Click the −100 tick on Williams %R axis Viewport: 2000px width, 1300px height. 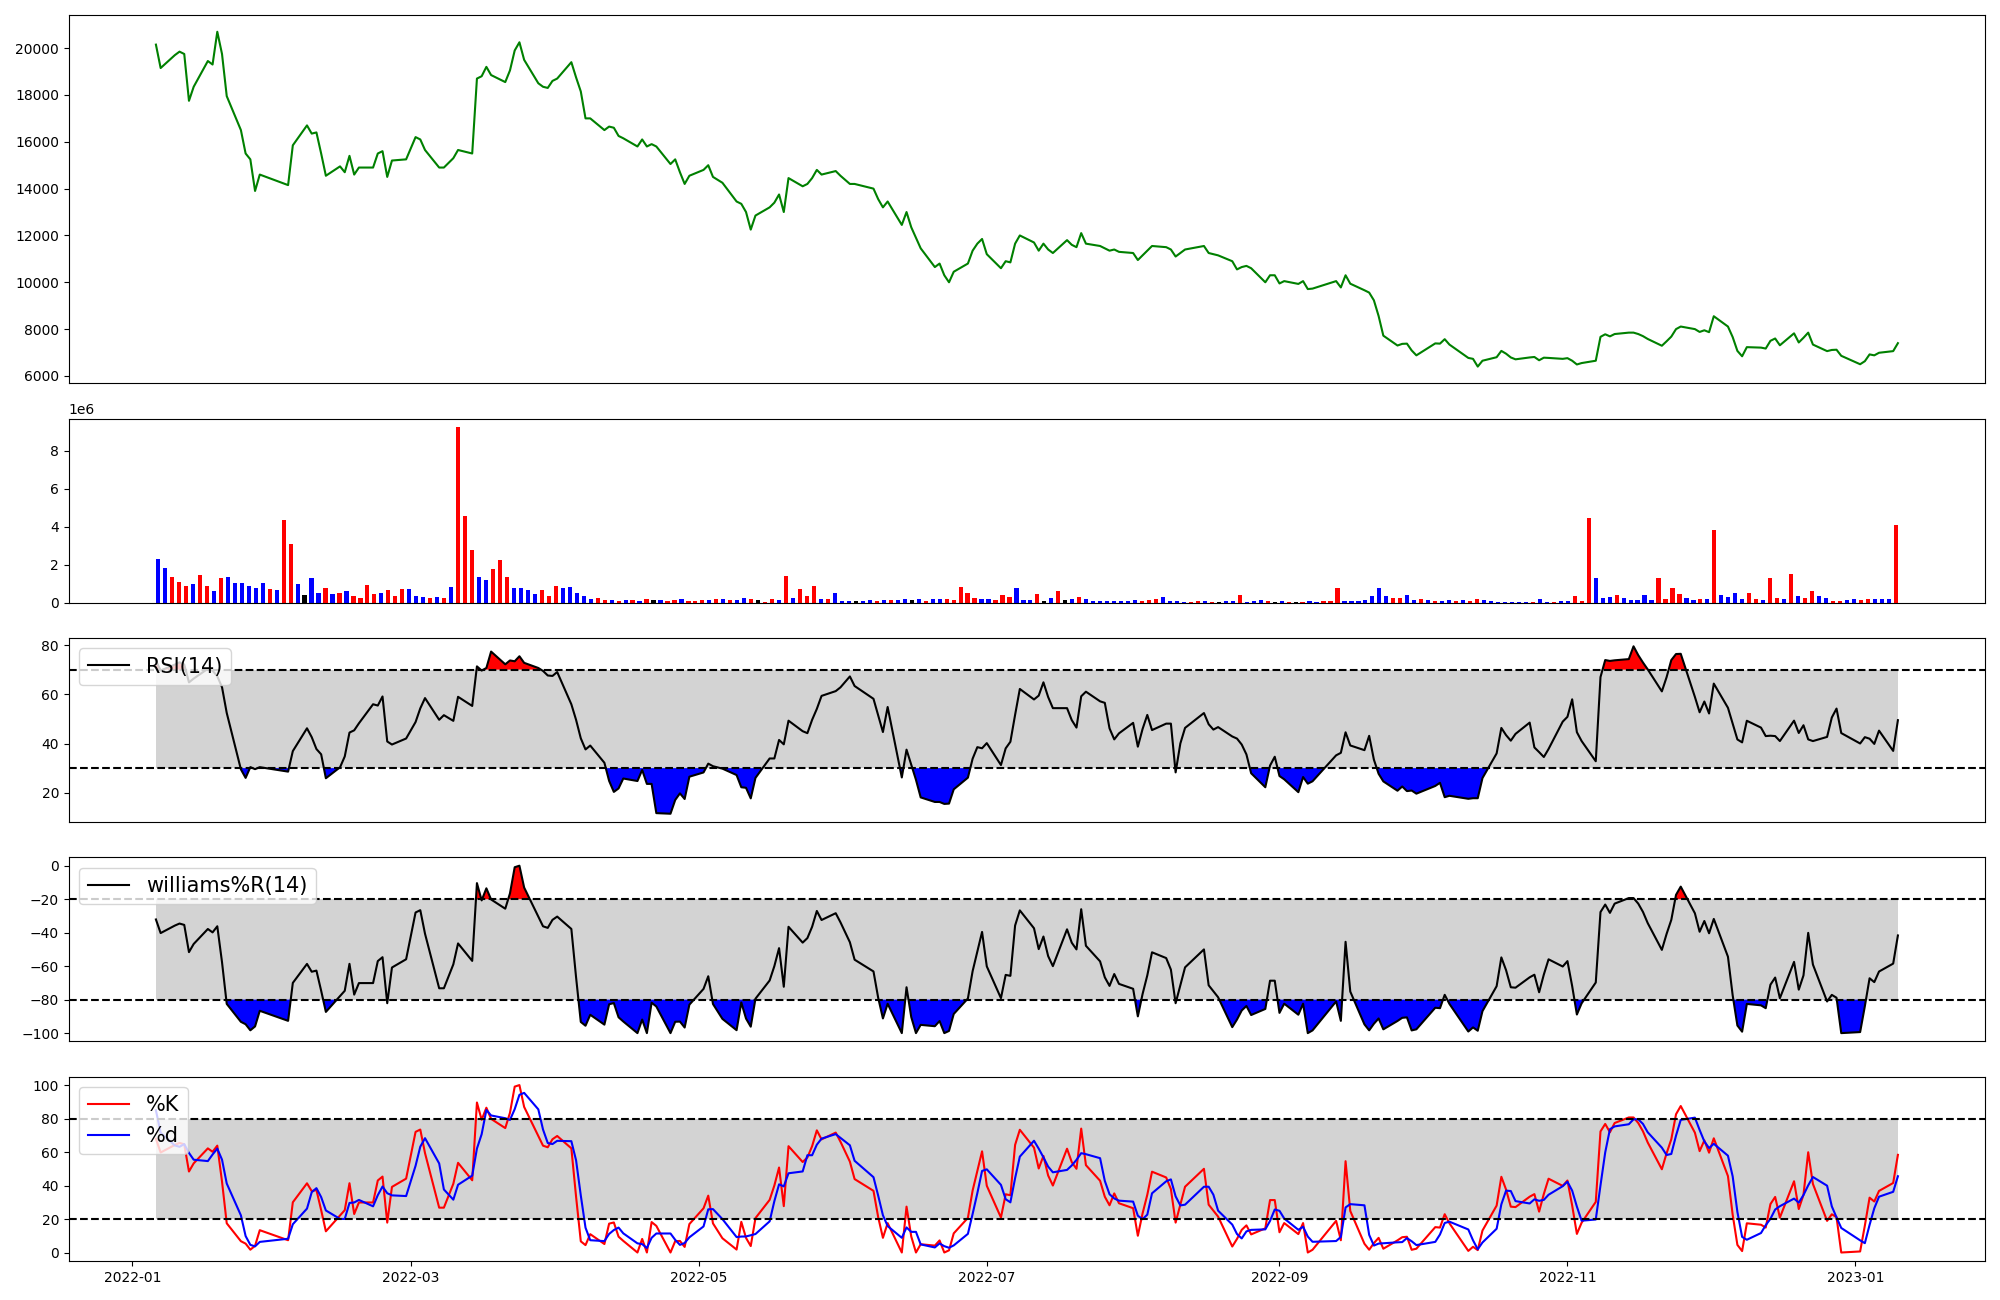39,1034
